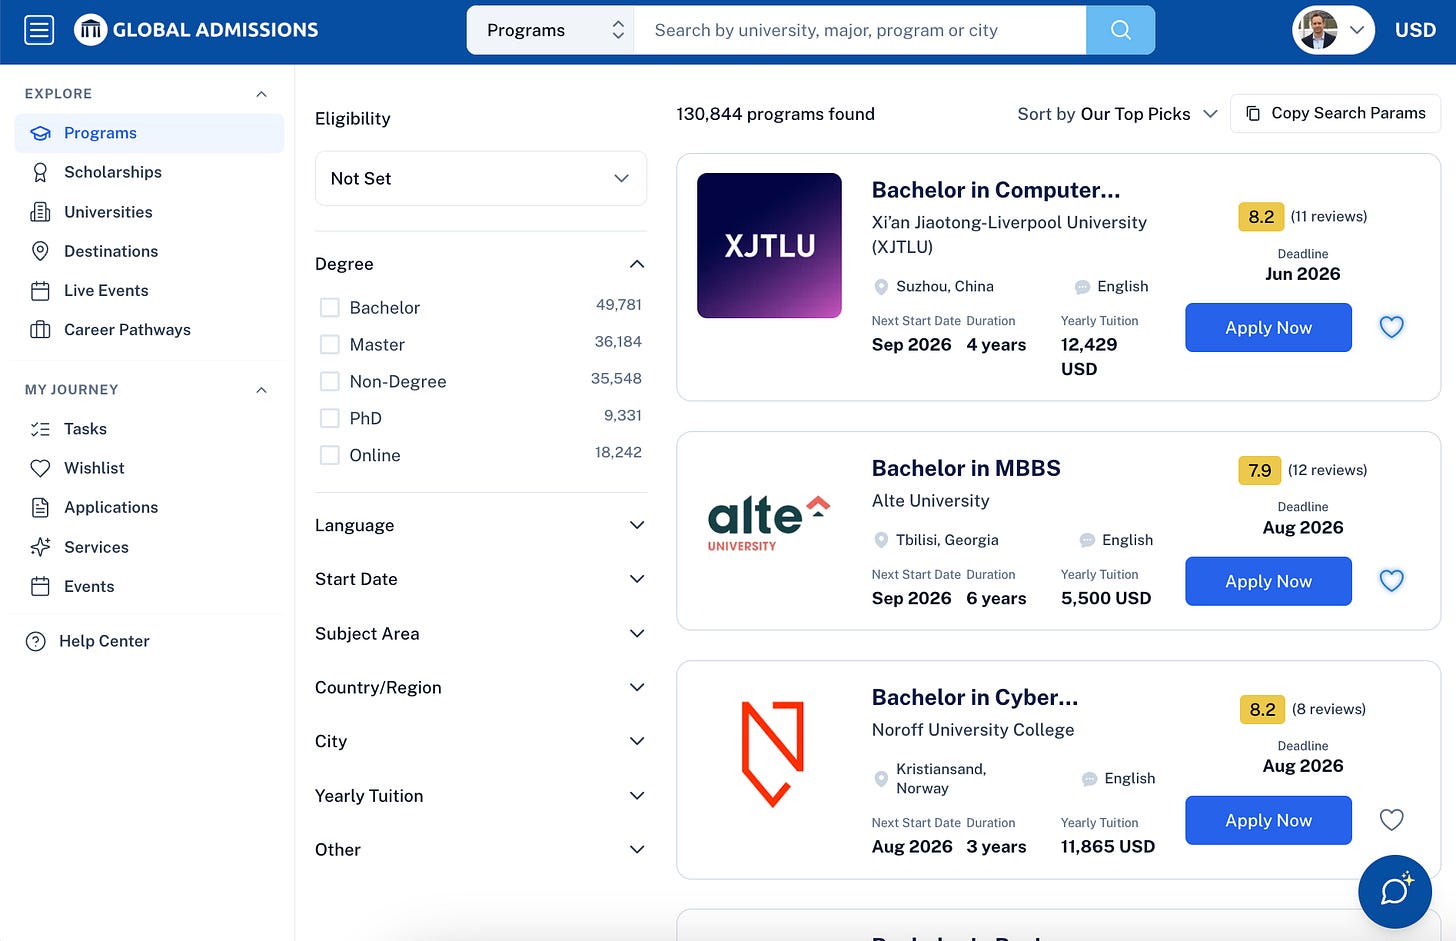Click the Help Center question mark icon
1456x941 pixels.
(x=36, y=641)
